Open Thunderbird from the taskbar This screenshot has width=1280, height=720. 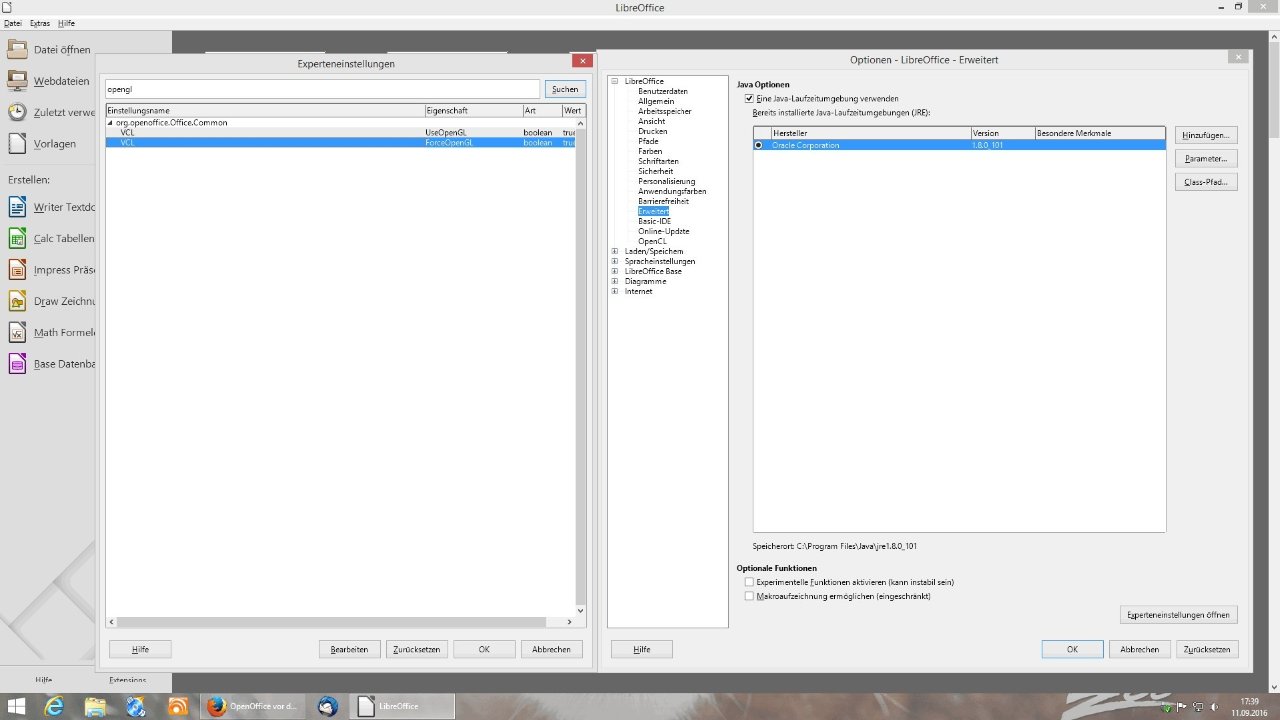(x=327, y=706)
